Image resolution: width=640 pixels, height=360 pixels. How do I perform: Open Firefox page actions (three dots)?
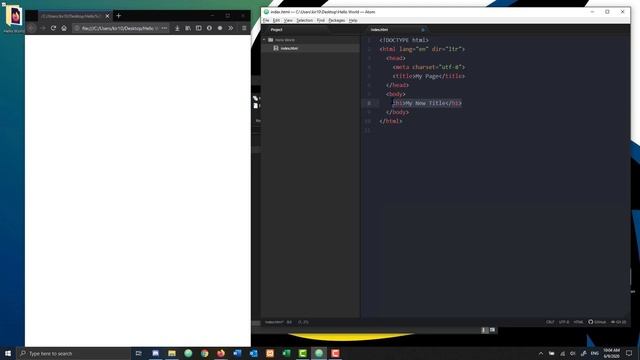click(x=164, y=28)
